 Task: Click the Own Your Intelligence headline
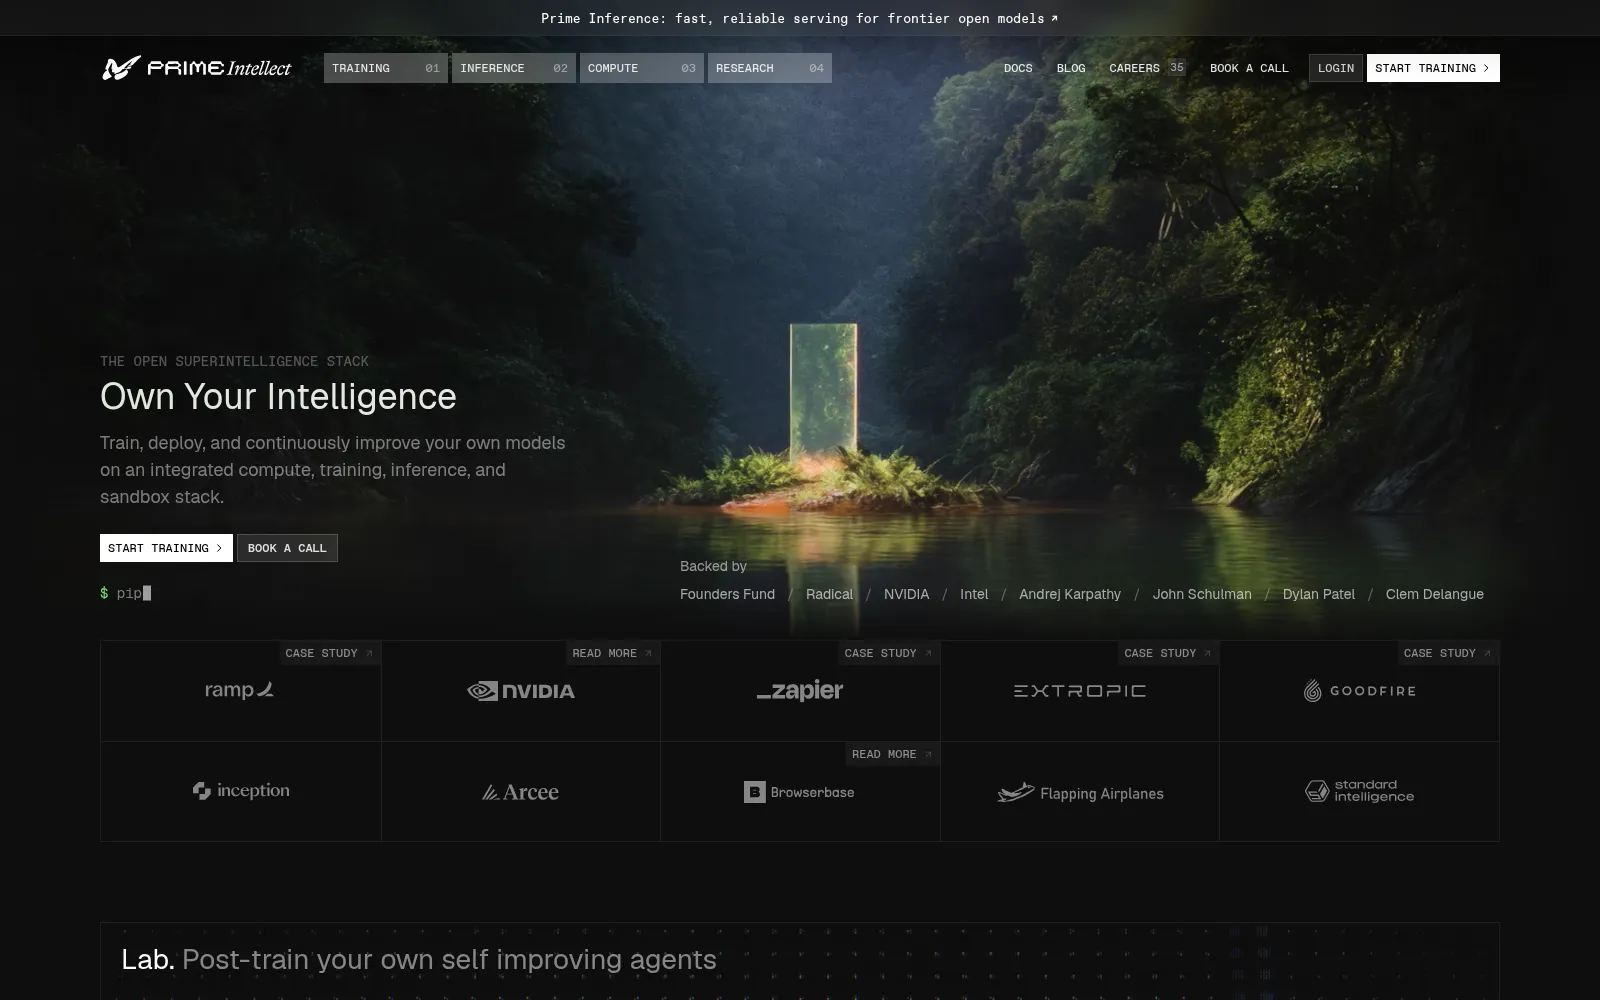coord(278,397)
